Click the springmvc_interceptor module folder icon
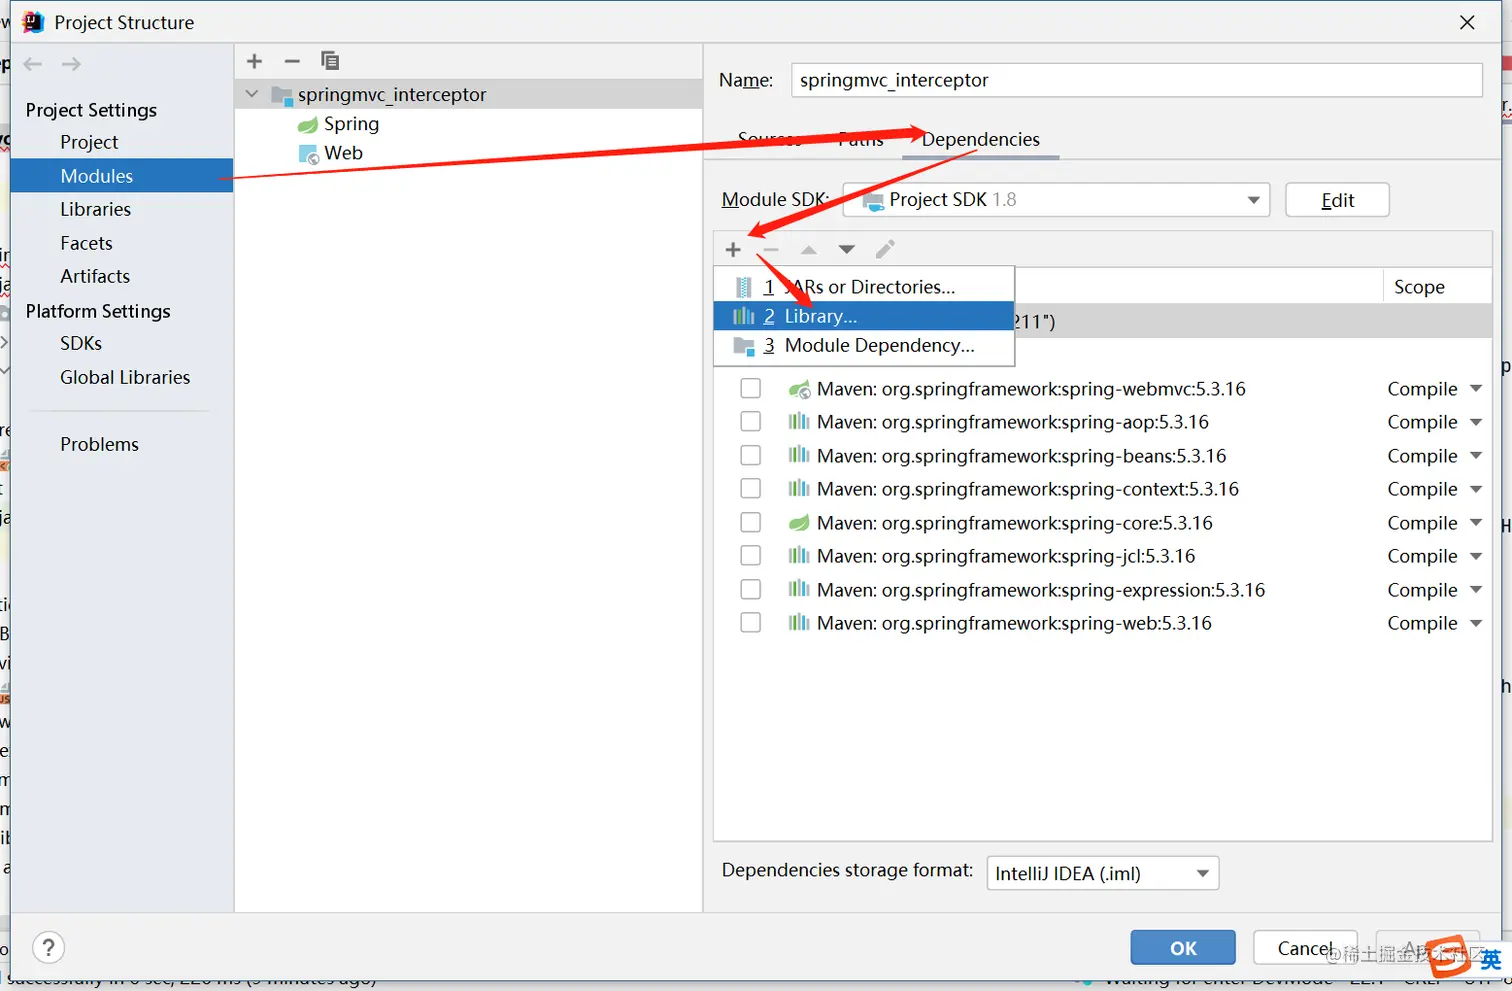This screenshot has width=1512, height=991. [282, 95]
